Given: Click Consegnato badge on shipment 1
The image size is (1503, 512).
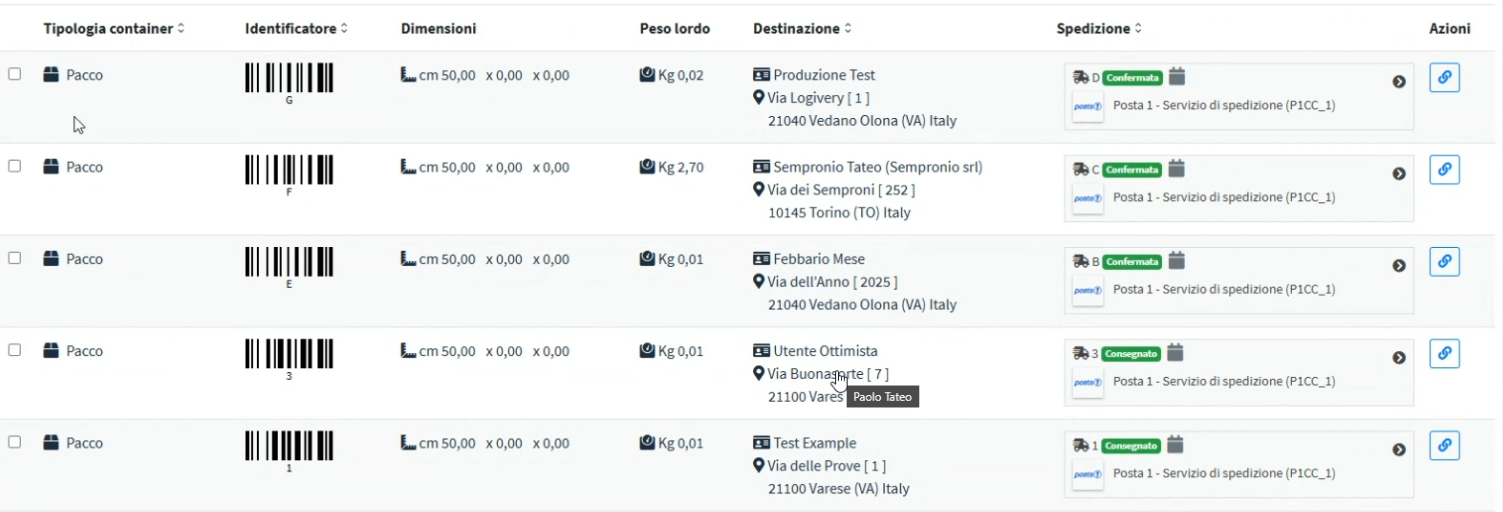Looking at the screenshot, I should point(1132,446).
